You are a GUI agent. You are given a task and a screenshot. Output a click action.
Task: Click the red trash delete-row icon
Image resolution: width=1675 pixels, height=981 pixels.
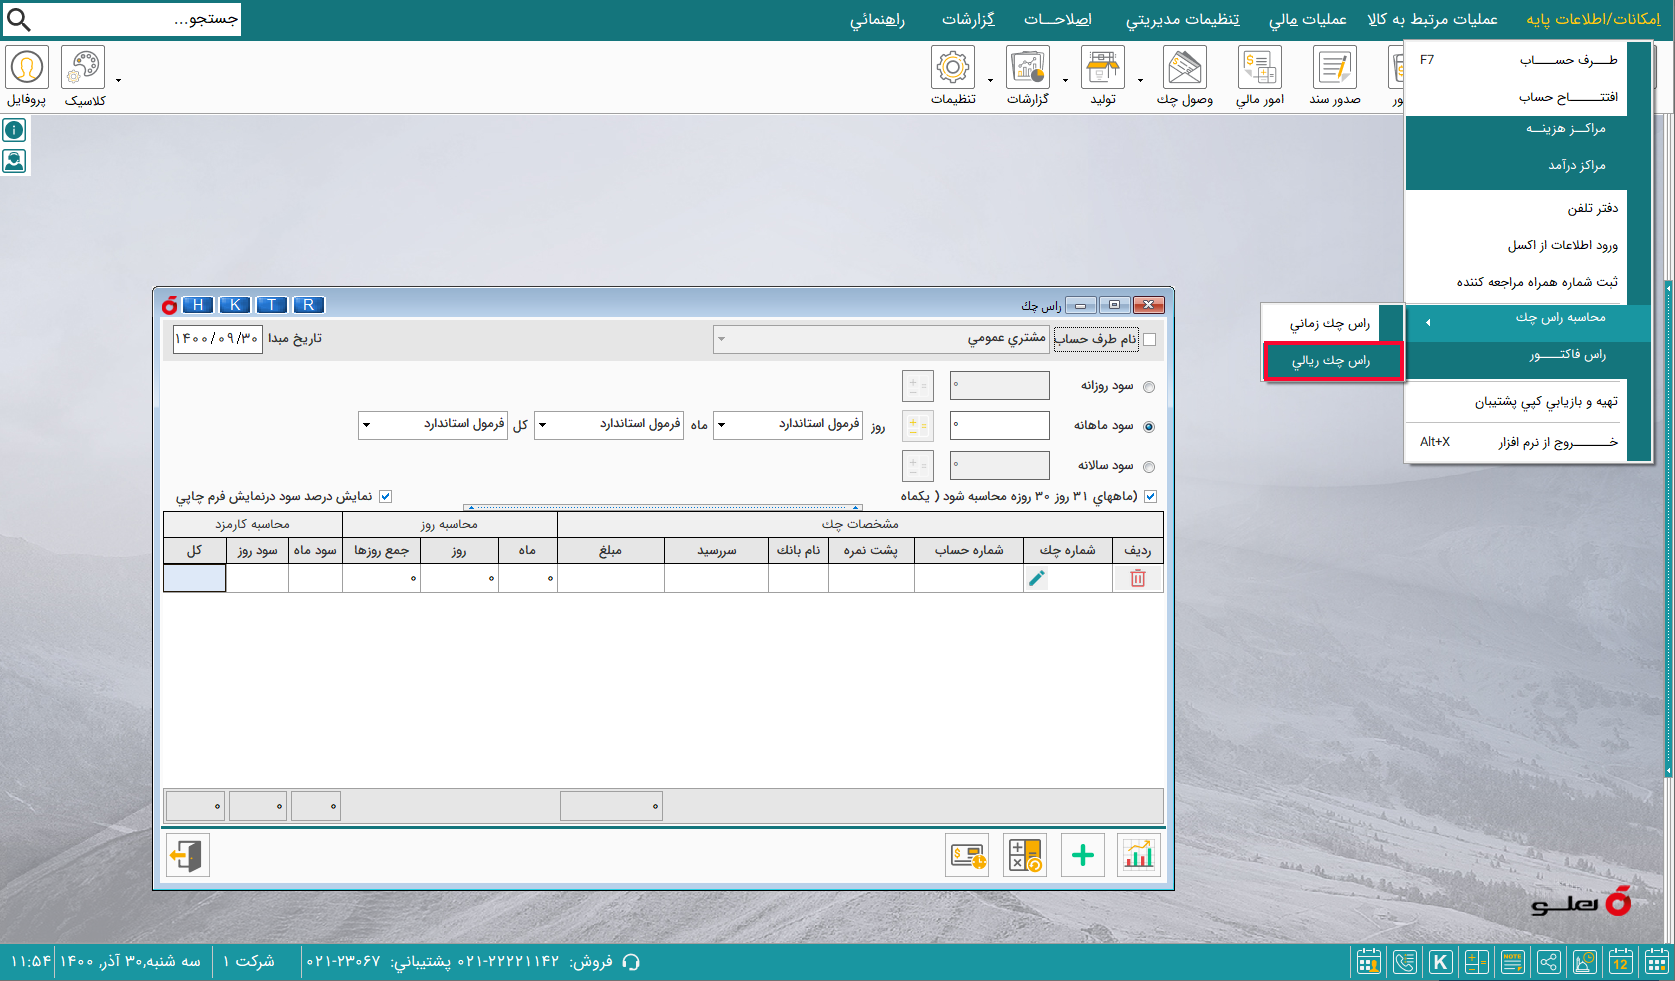click(x=1137, y=578)
